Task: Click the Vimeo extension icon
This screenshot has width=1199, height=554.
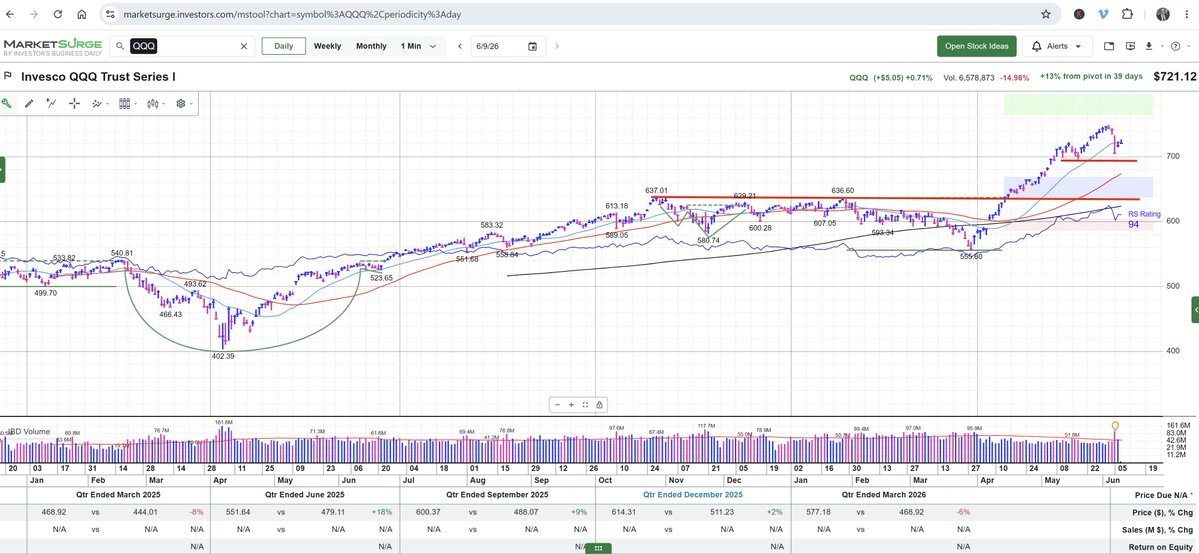Action: [x=1103, y=14]
